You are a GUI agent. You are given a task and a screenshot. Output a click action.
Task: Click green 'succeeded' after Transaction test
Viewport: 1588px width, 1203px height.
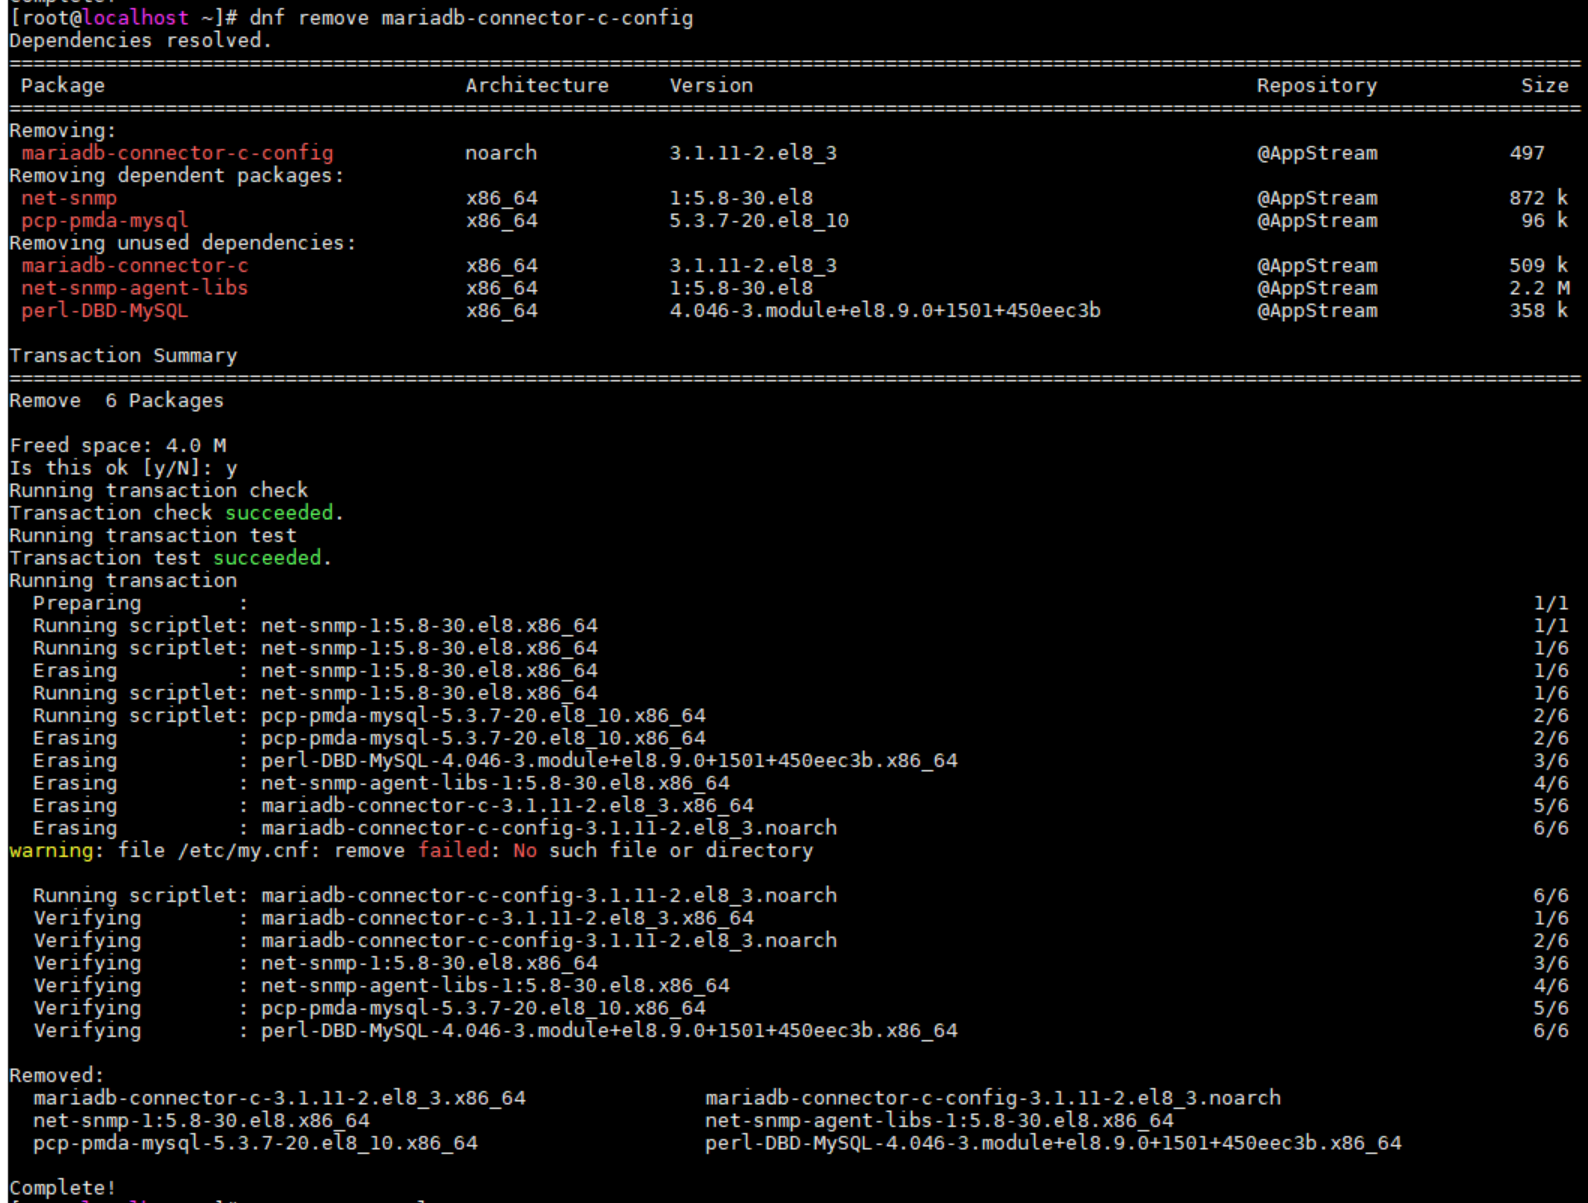click(267, 558)
